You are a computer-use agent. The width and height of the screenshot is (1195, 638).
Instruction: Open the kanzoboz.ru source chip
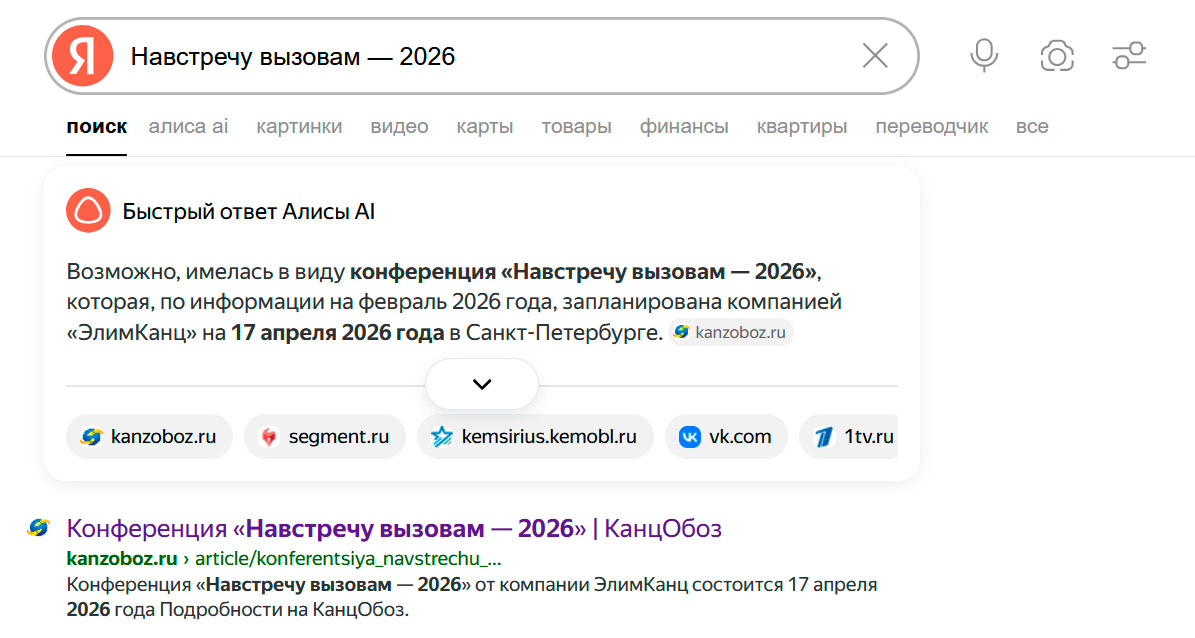(149, 437)
